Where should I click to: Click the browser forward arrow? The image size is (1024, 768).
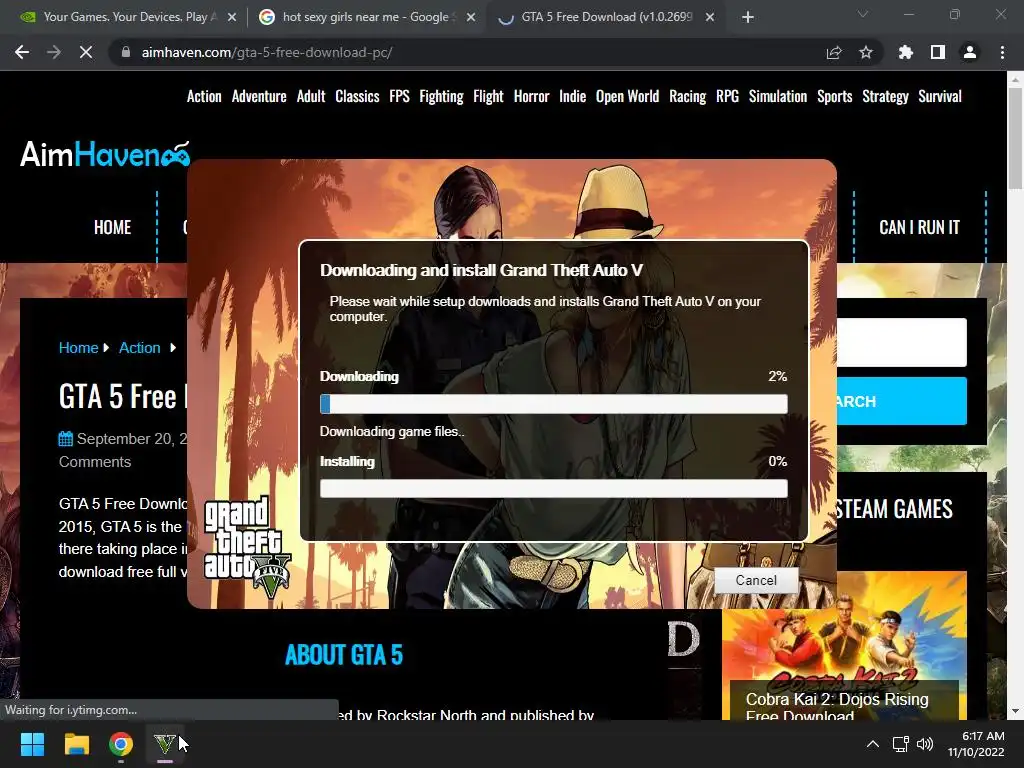pos(54,52)
